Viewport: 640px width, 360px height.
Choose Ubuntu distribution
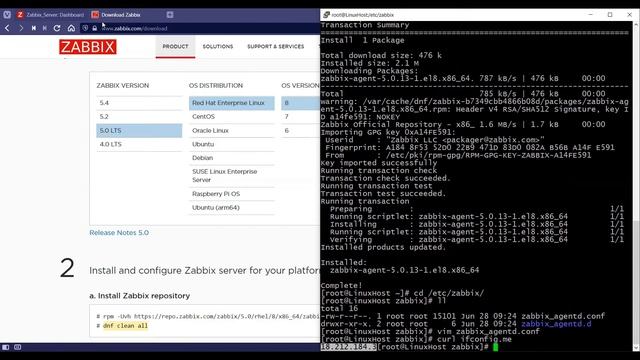(231, 144)
